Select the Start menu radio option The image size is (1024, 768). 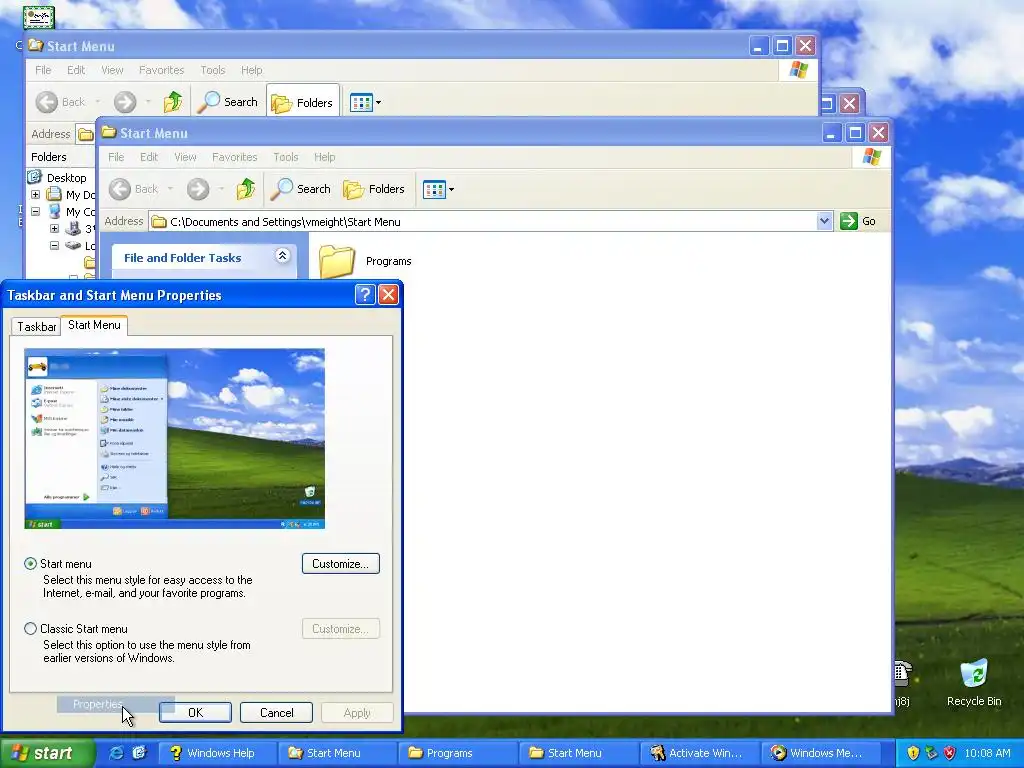30,564
